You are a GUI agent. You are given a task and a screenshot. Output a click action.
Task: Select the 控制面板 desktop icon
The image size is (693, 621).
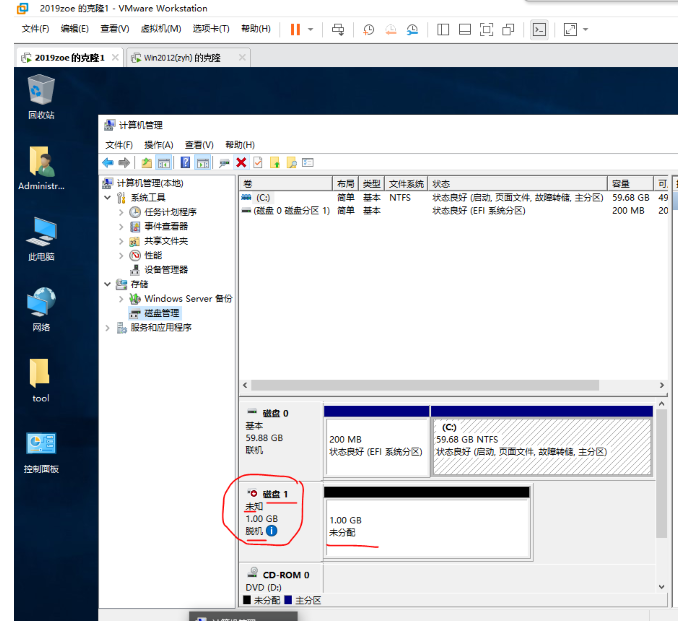point(41,452)
